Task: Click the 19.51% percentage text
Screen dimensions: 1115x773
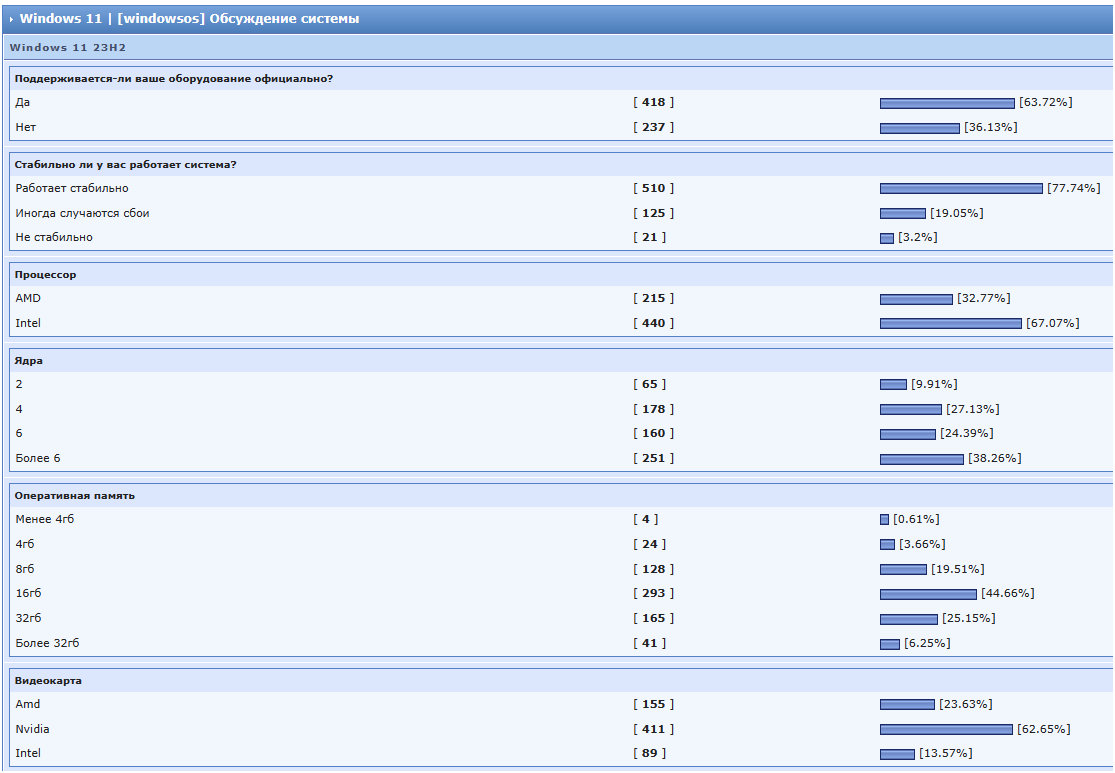Action: [x=958, y=570]
